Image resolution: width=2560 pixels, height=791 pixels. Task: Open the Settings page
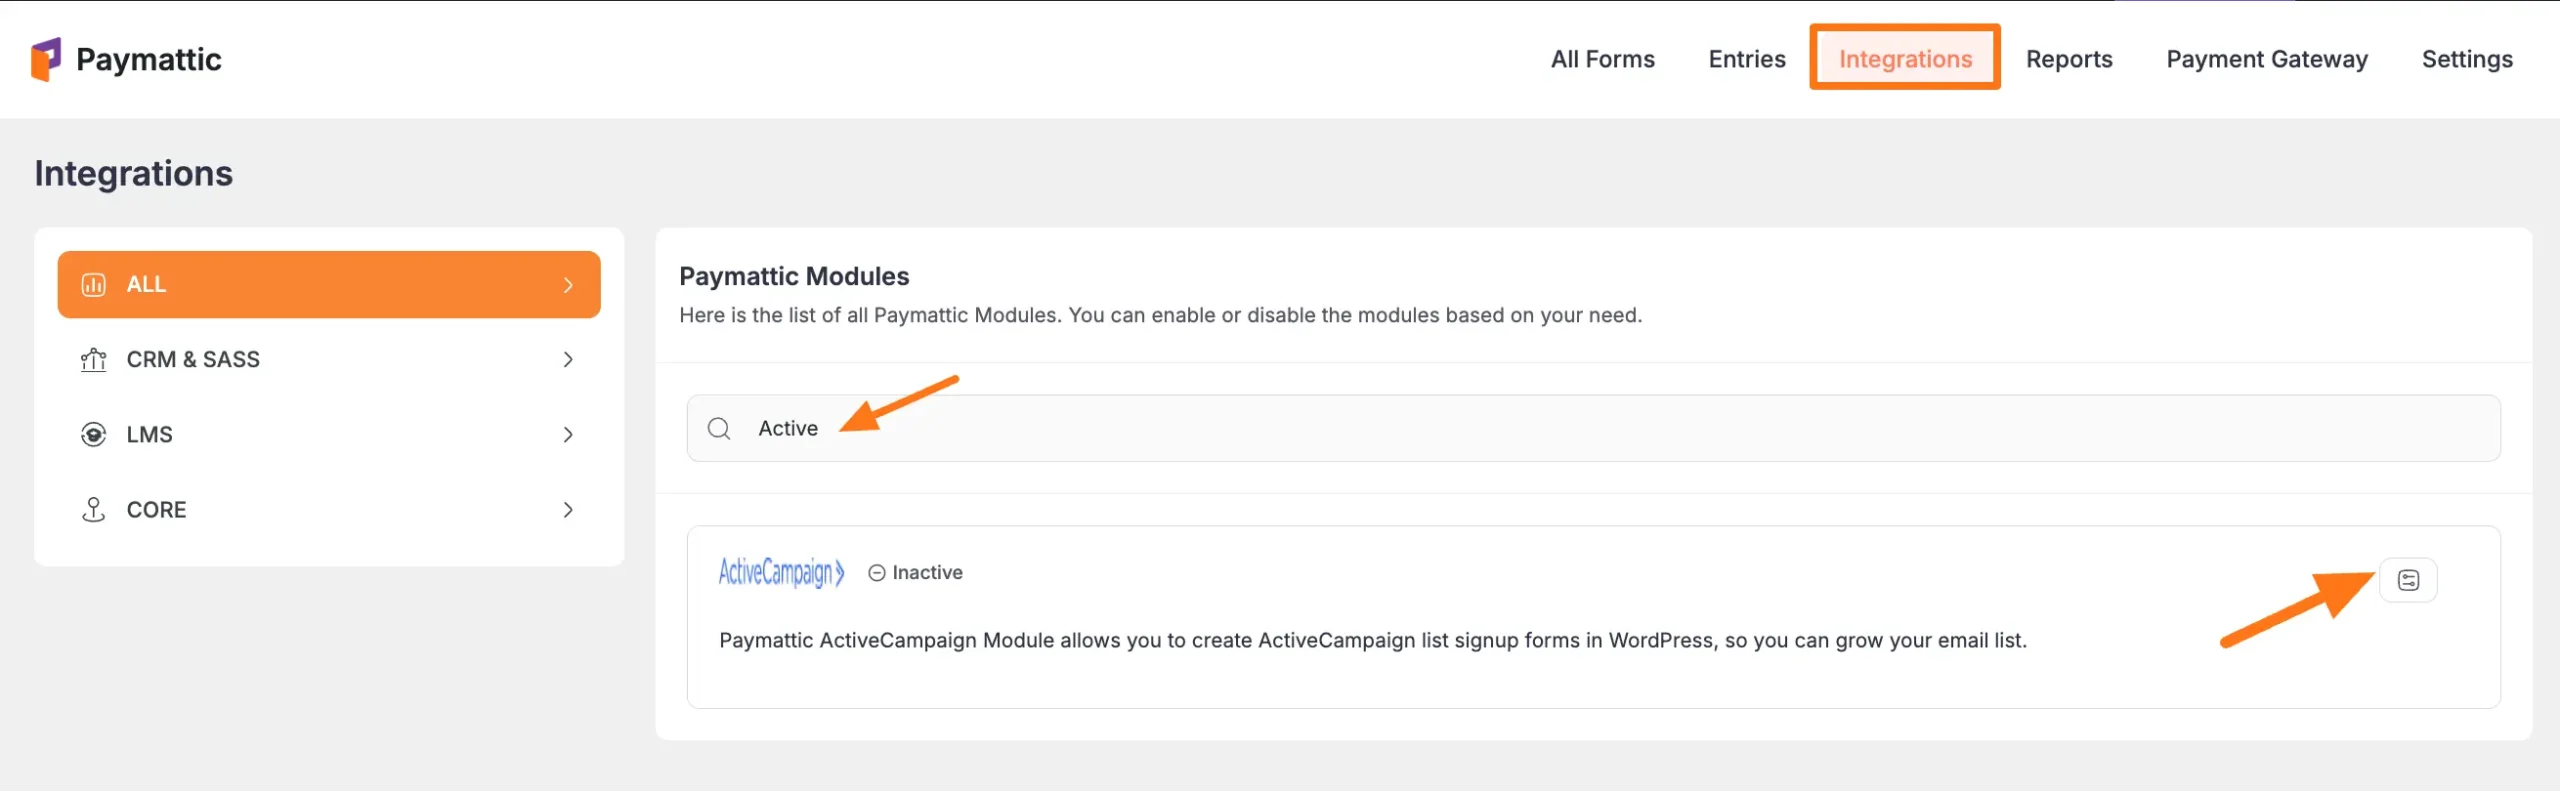[x=2467, y=58]
